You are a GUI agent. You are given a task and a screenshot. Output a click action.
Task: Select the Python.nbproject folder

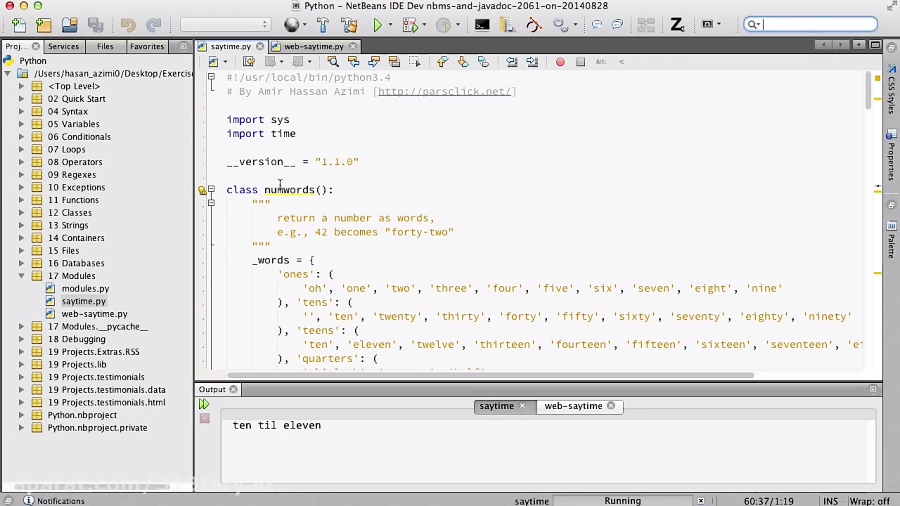[x=82, y=415]
